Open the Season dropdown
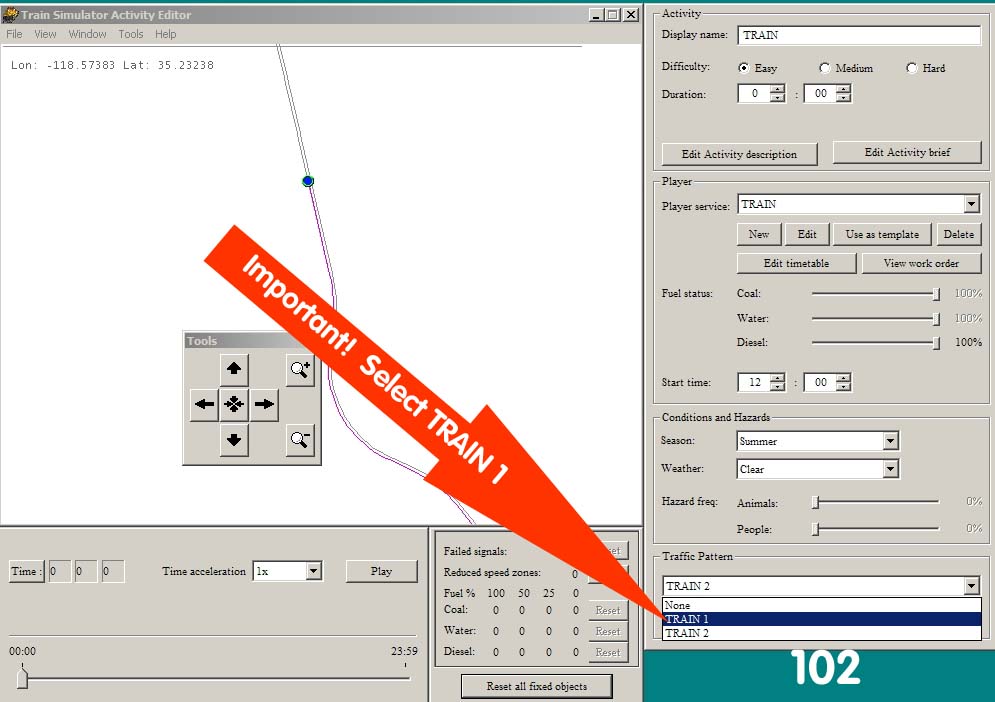The image size is (995, 702). [x=890, y=440]
